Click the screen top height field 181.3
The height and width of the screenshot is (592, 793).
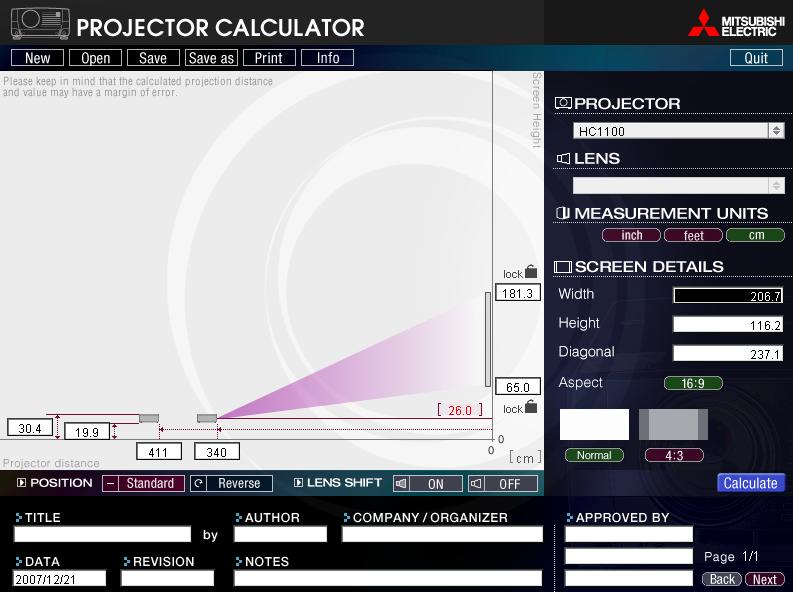(x=518, y=293)
